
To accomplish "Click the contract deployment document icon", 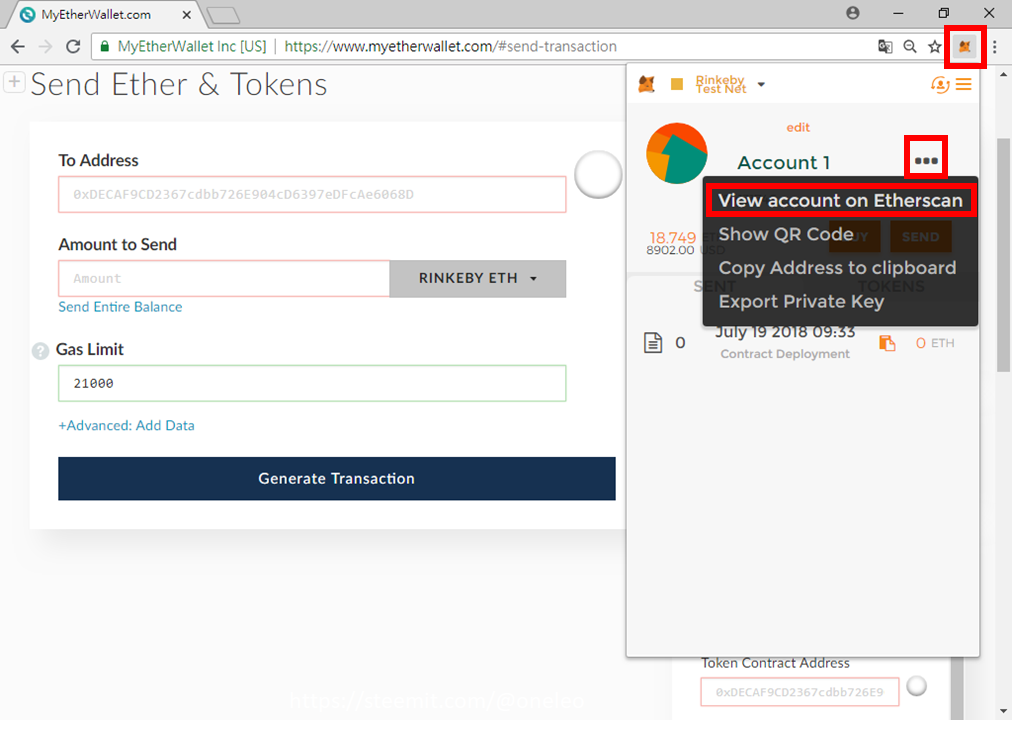I will click(653, 343).
